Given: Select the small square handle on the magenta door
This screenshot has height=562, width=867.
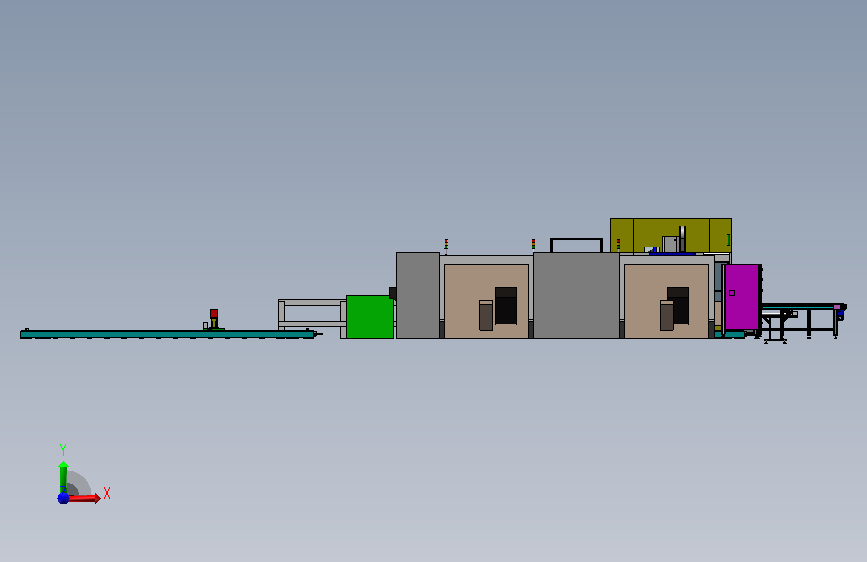Looking at the screenshot, I should (732, 293).
